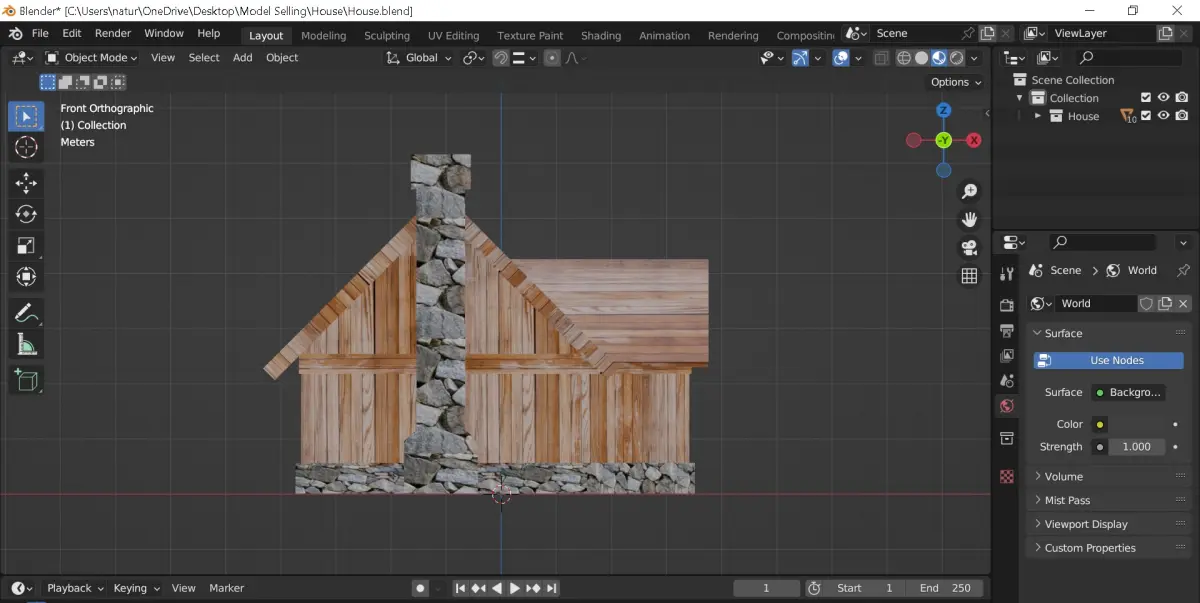This screenshot has width=1200, height=603.
Task: Choose the Add Cube tool
Action: (26, 380)
